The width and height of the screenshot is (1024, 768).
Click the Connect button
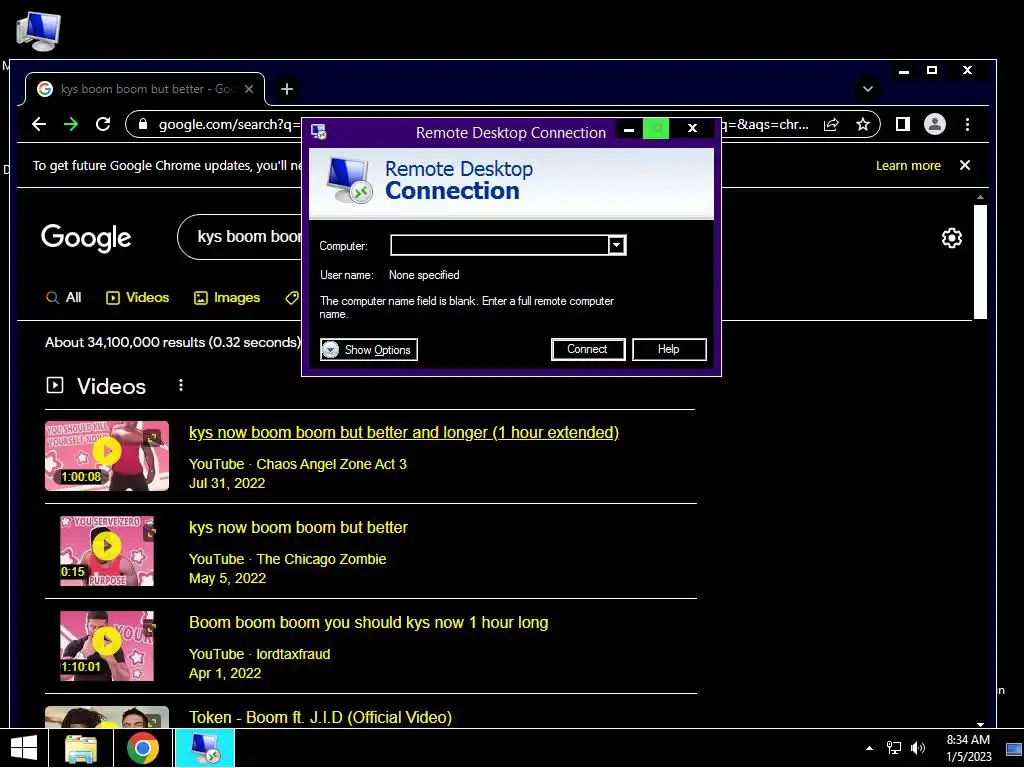click(588, 349)
